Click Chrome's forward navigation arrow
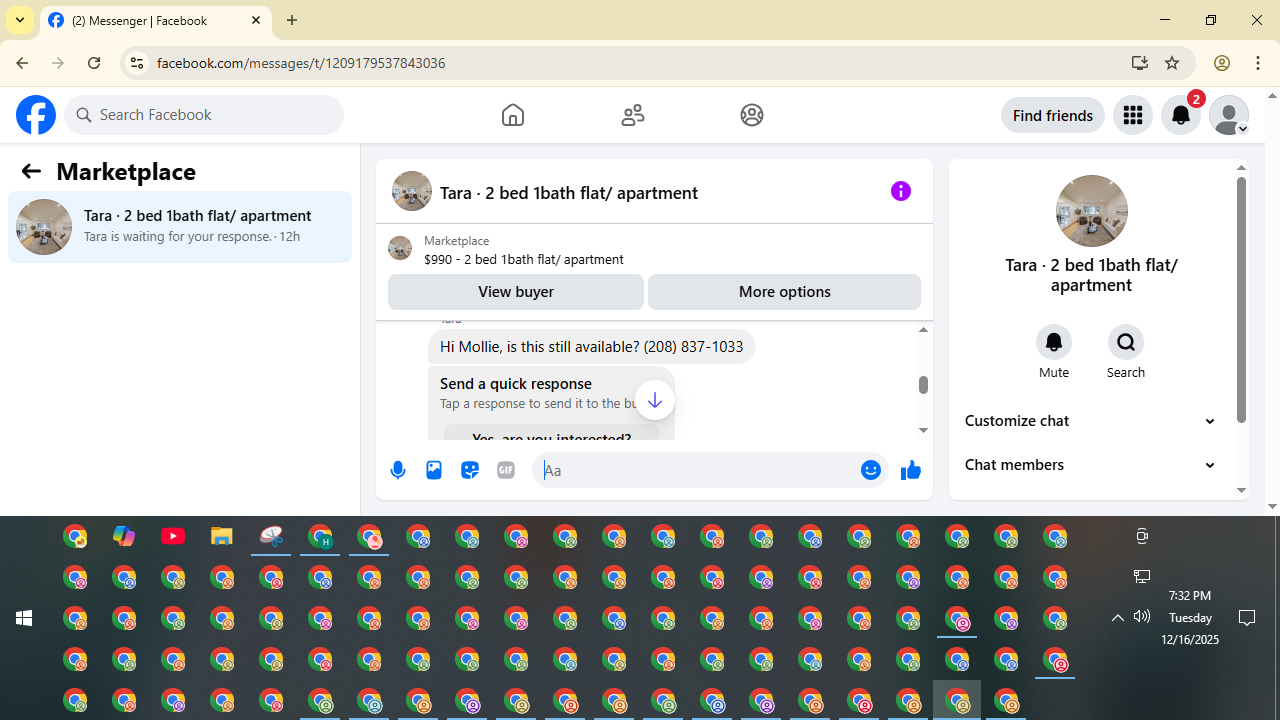1280x720 pixels. coord(58,63)
